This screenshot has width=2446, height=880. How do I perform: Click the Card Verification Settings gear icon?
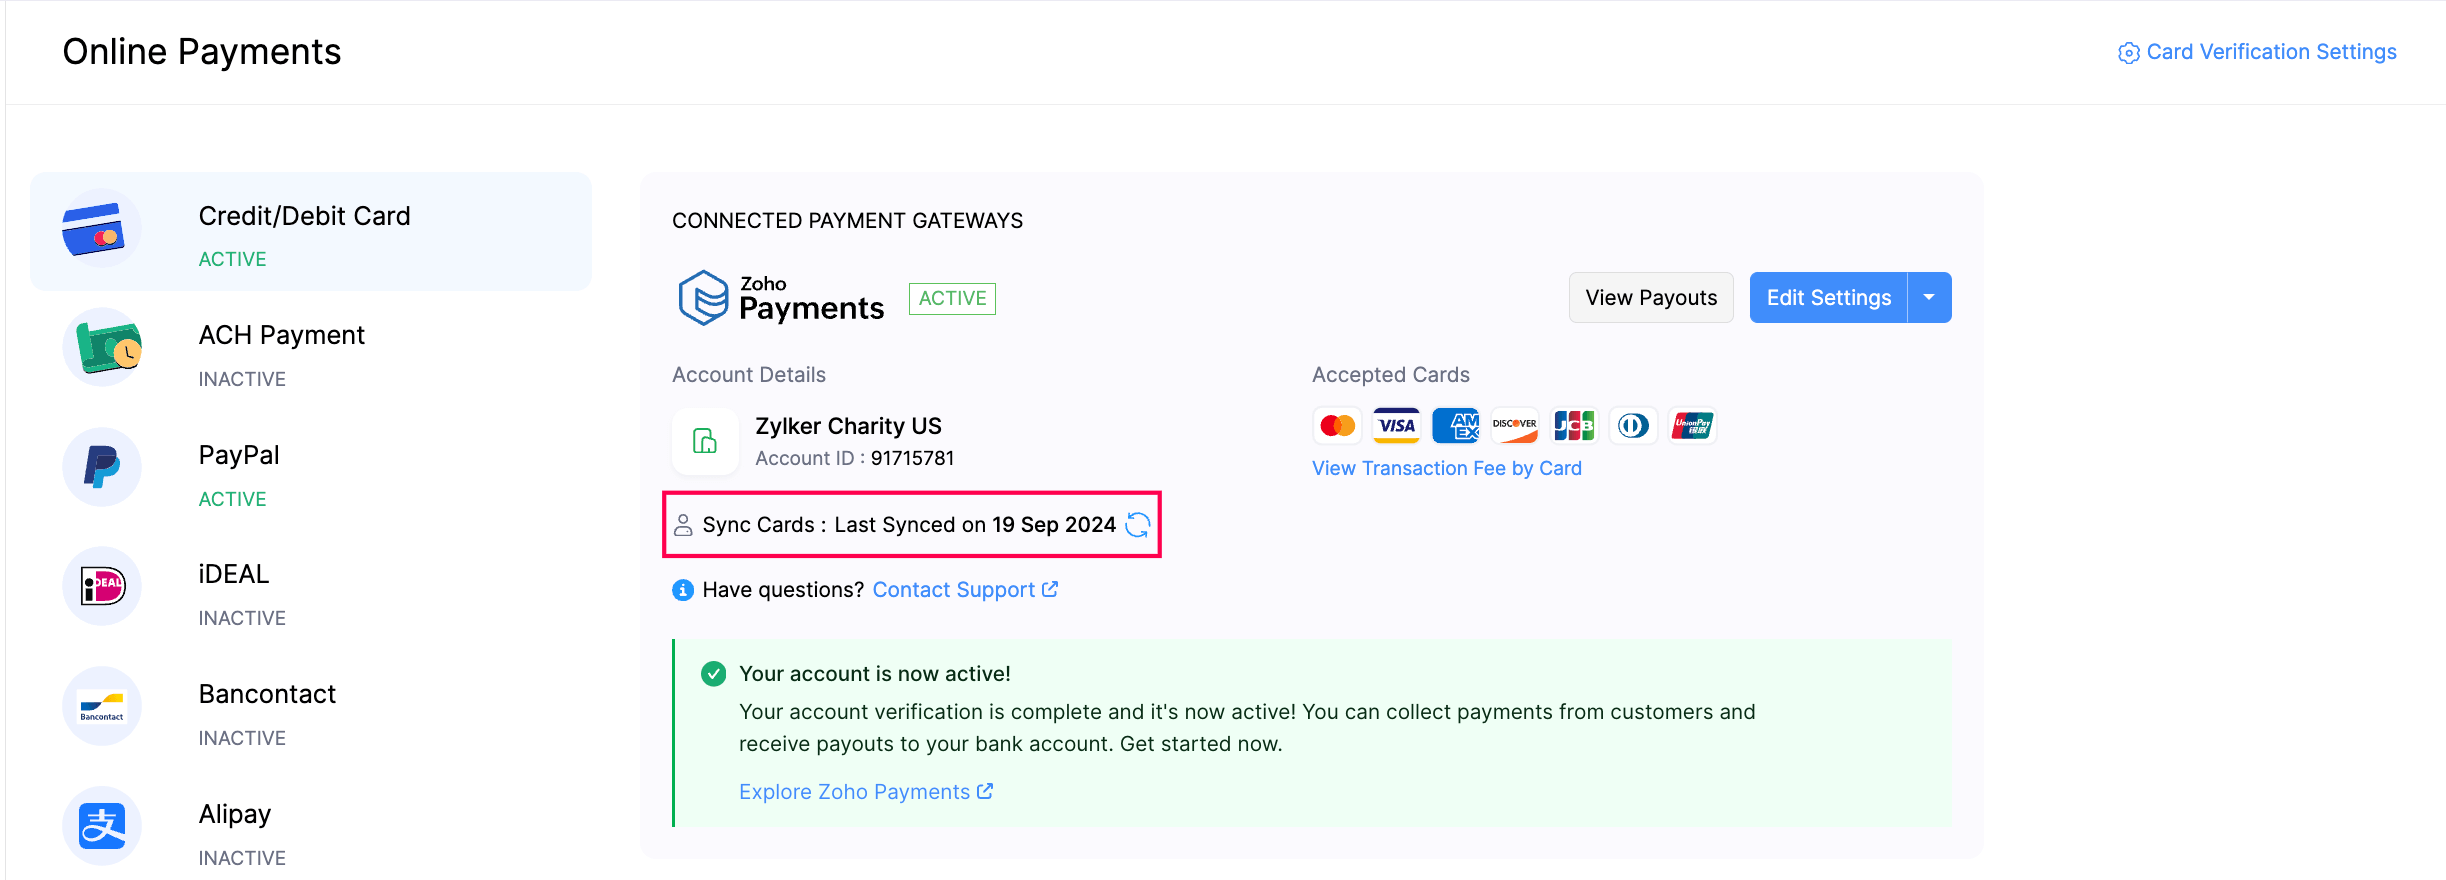click(x=2128, y=53)
